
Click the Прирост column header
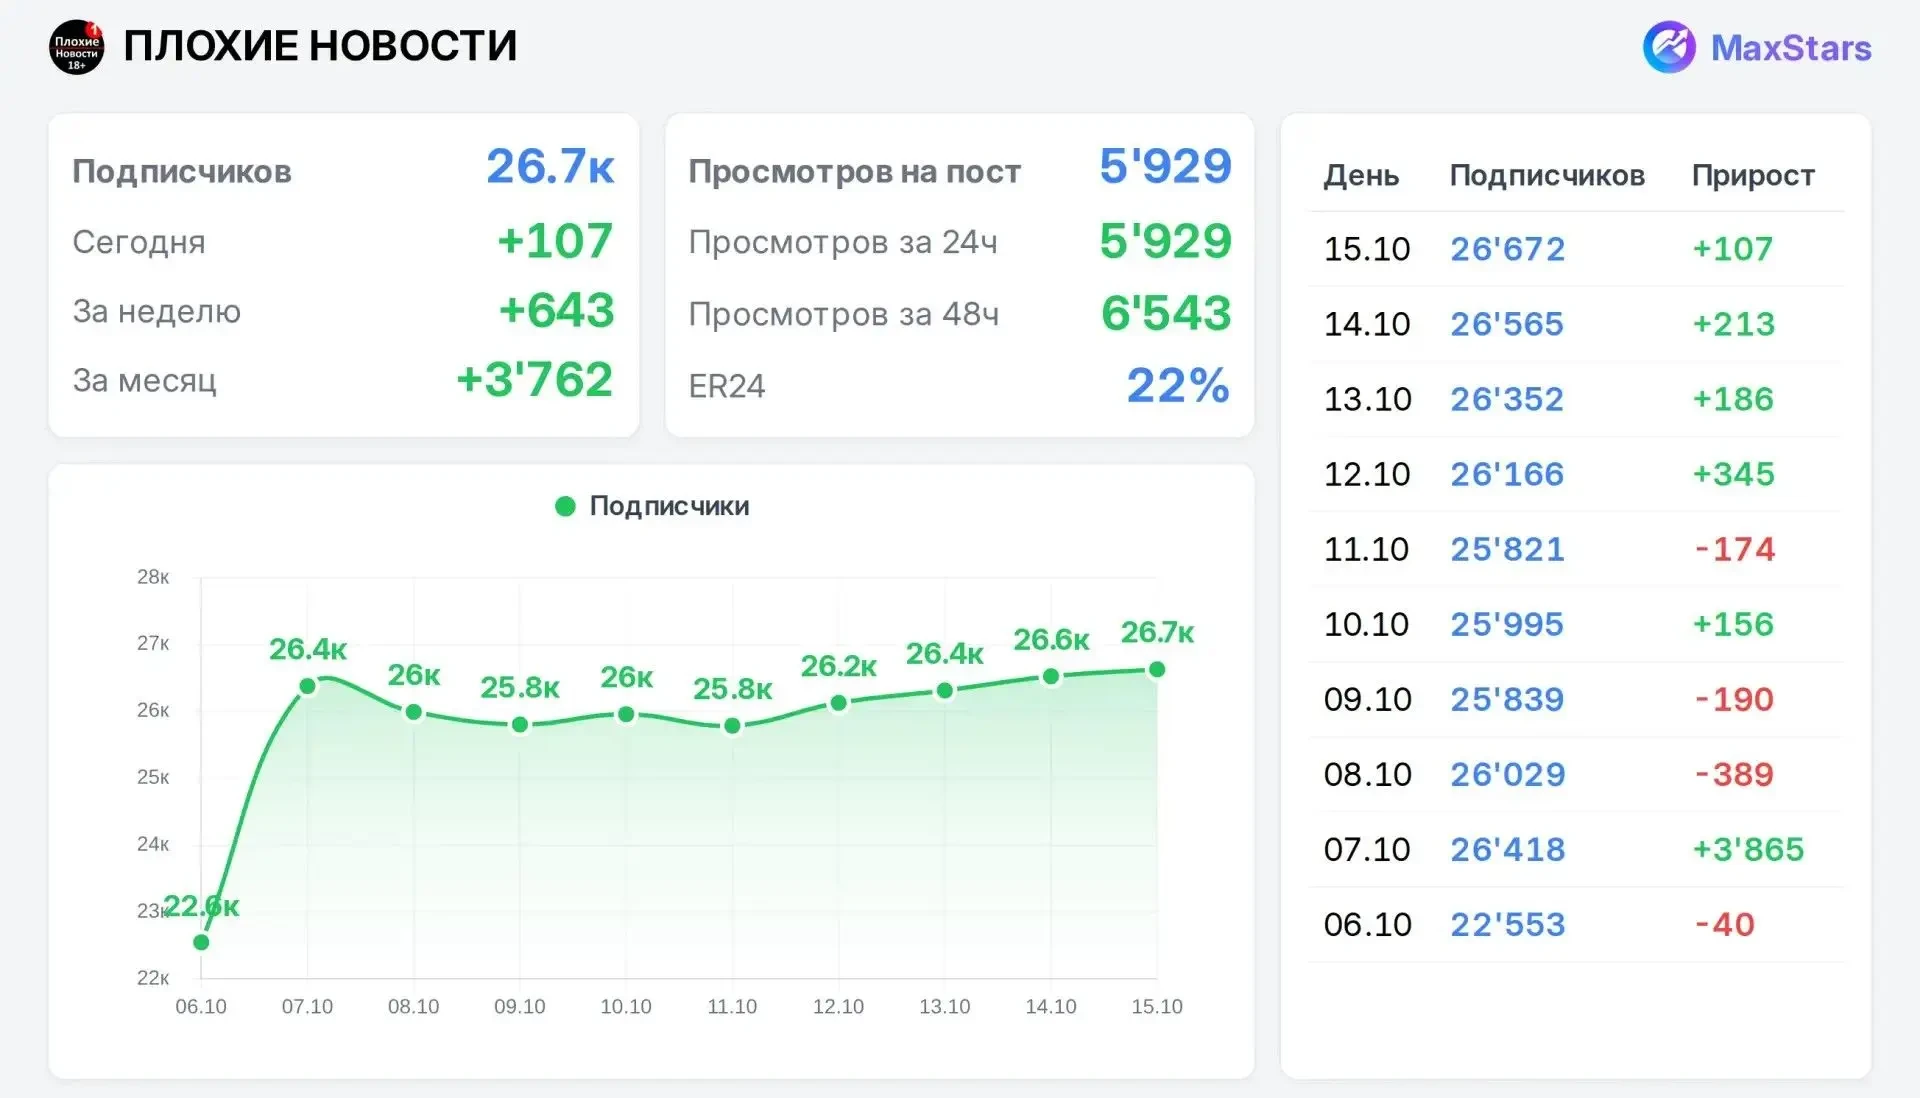[x=1753, y=176]
